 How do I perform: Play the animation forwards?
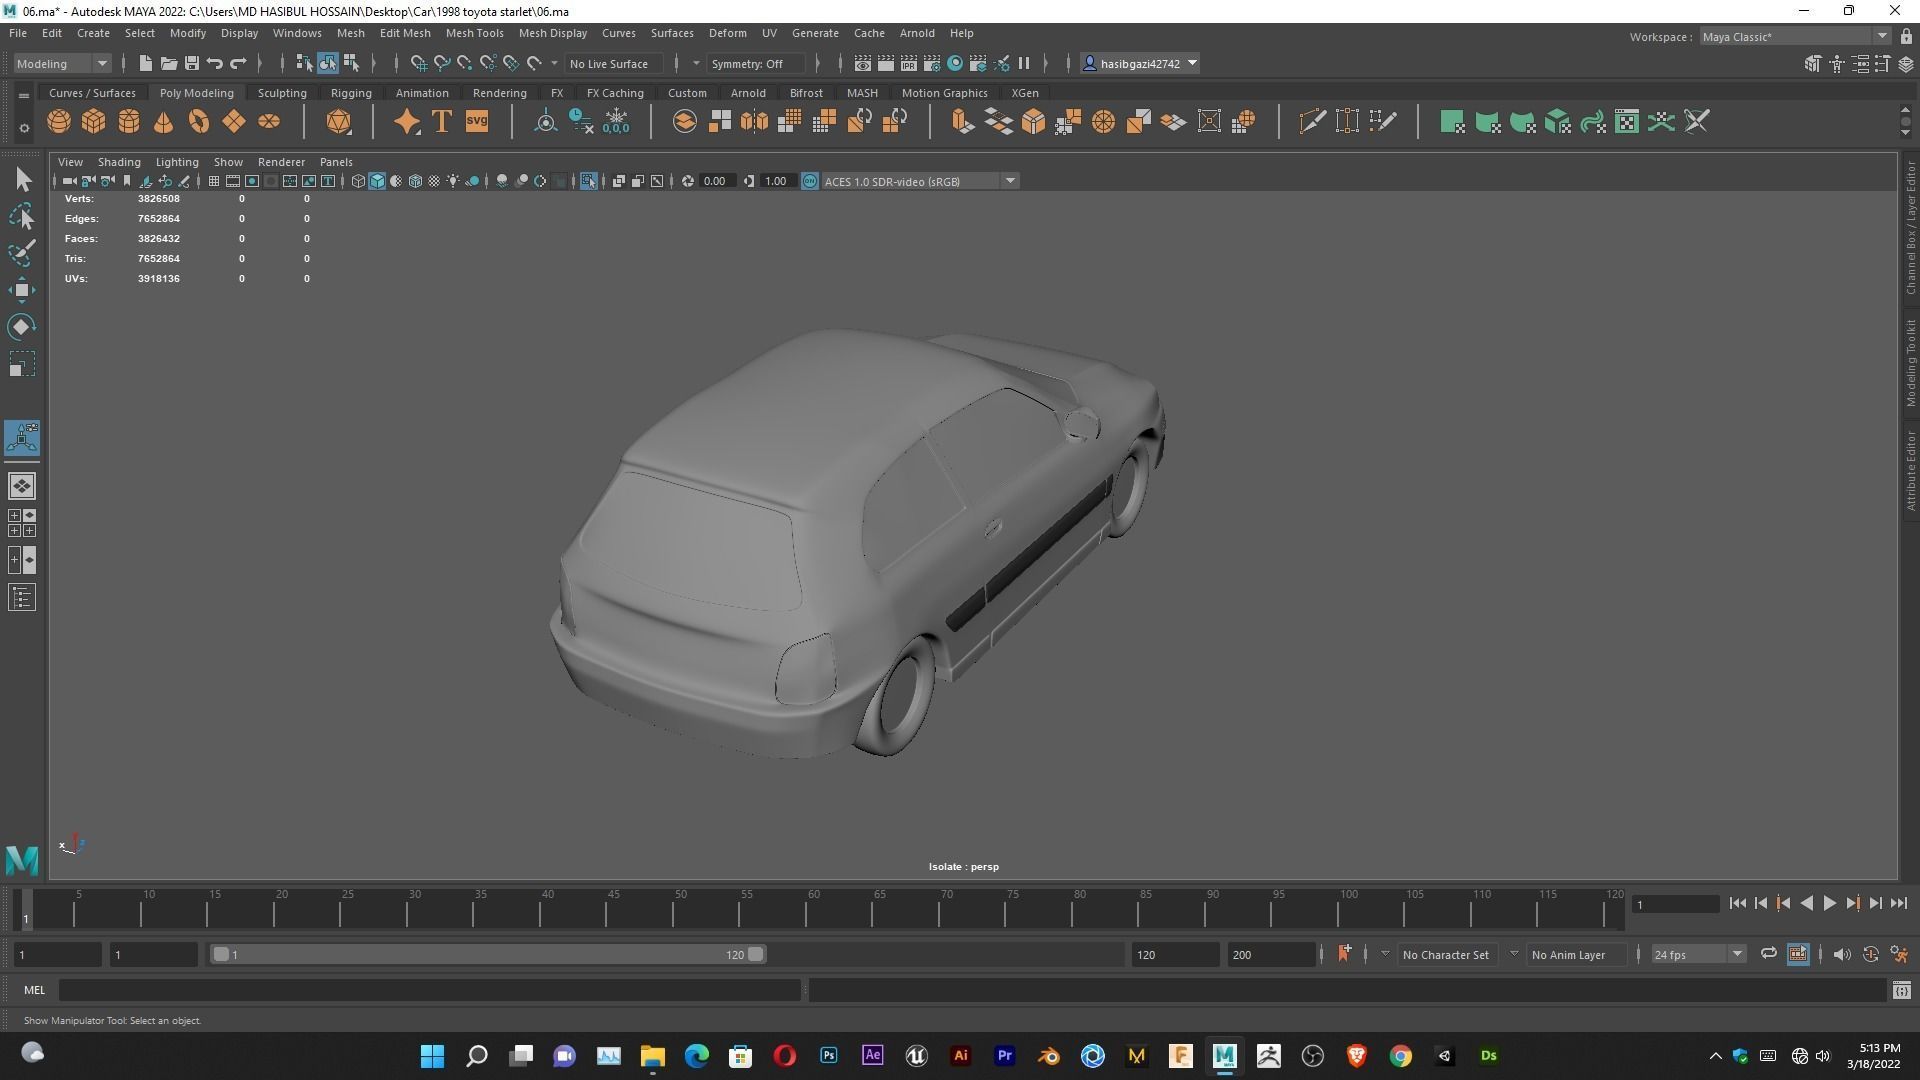[x=1829, y=903]
